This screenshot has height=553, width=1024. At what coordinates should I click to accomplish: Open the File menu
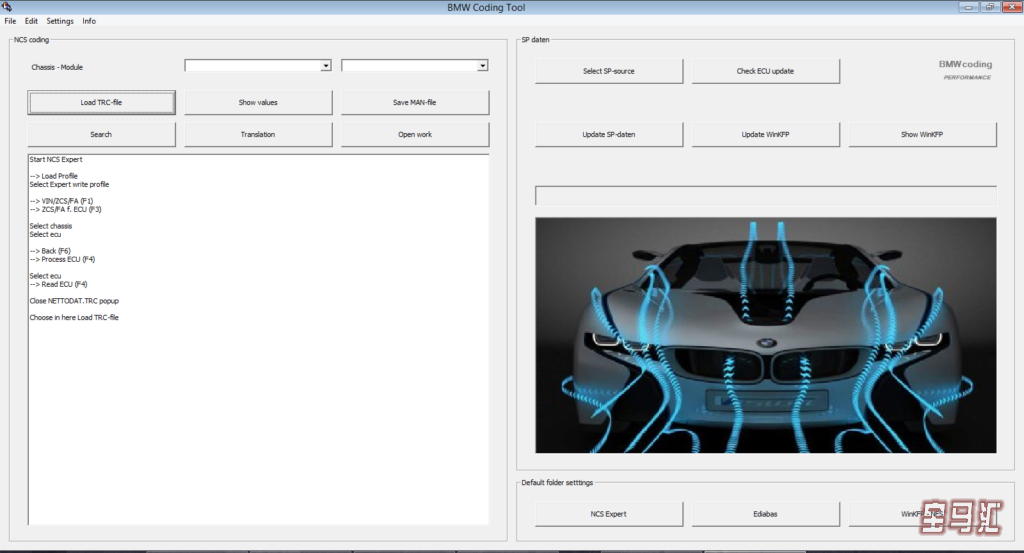[10, 21]
